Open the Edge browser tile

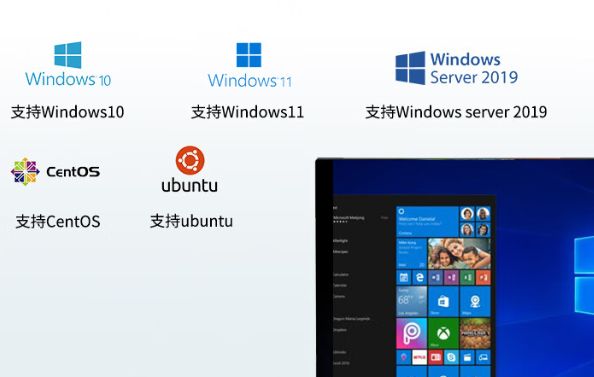coord(419,277)
